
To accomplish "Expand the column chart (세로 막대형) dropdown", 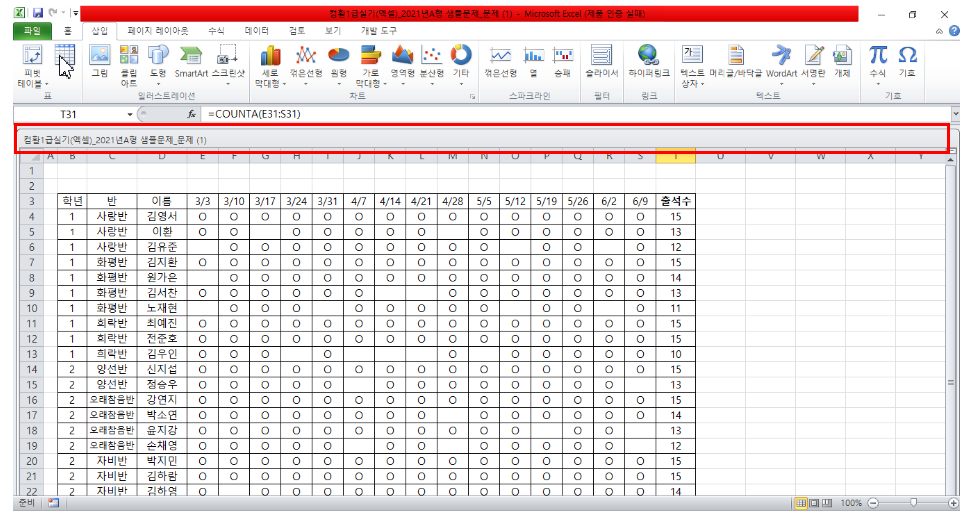I will coord(269,84).
